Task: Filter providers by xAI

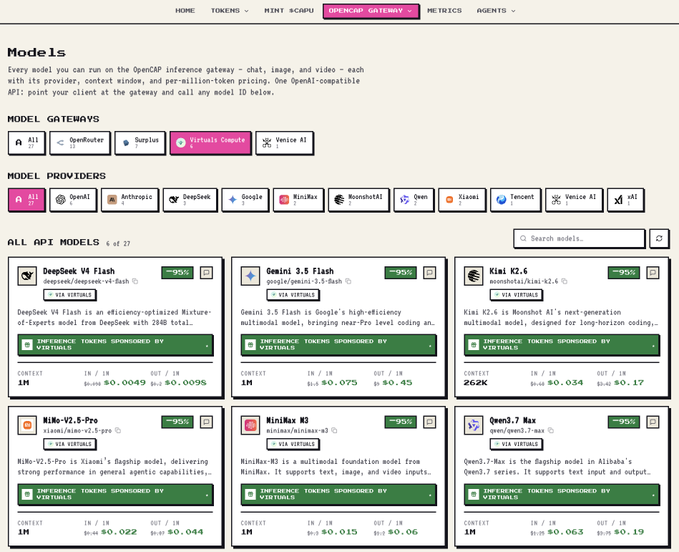Action: [625, 200]
